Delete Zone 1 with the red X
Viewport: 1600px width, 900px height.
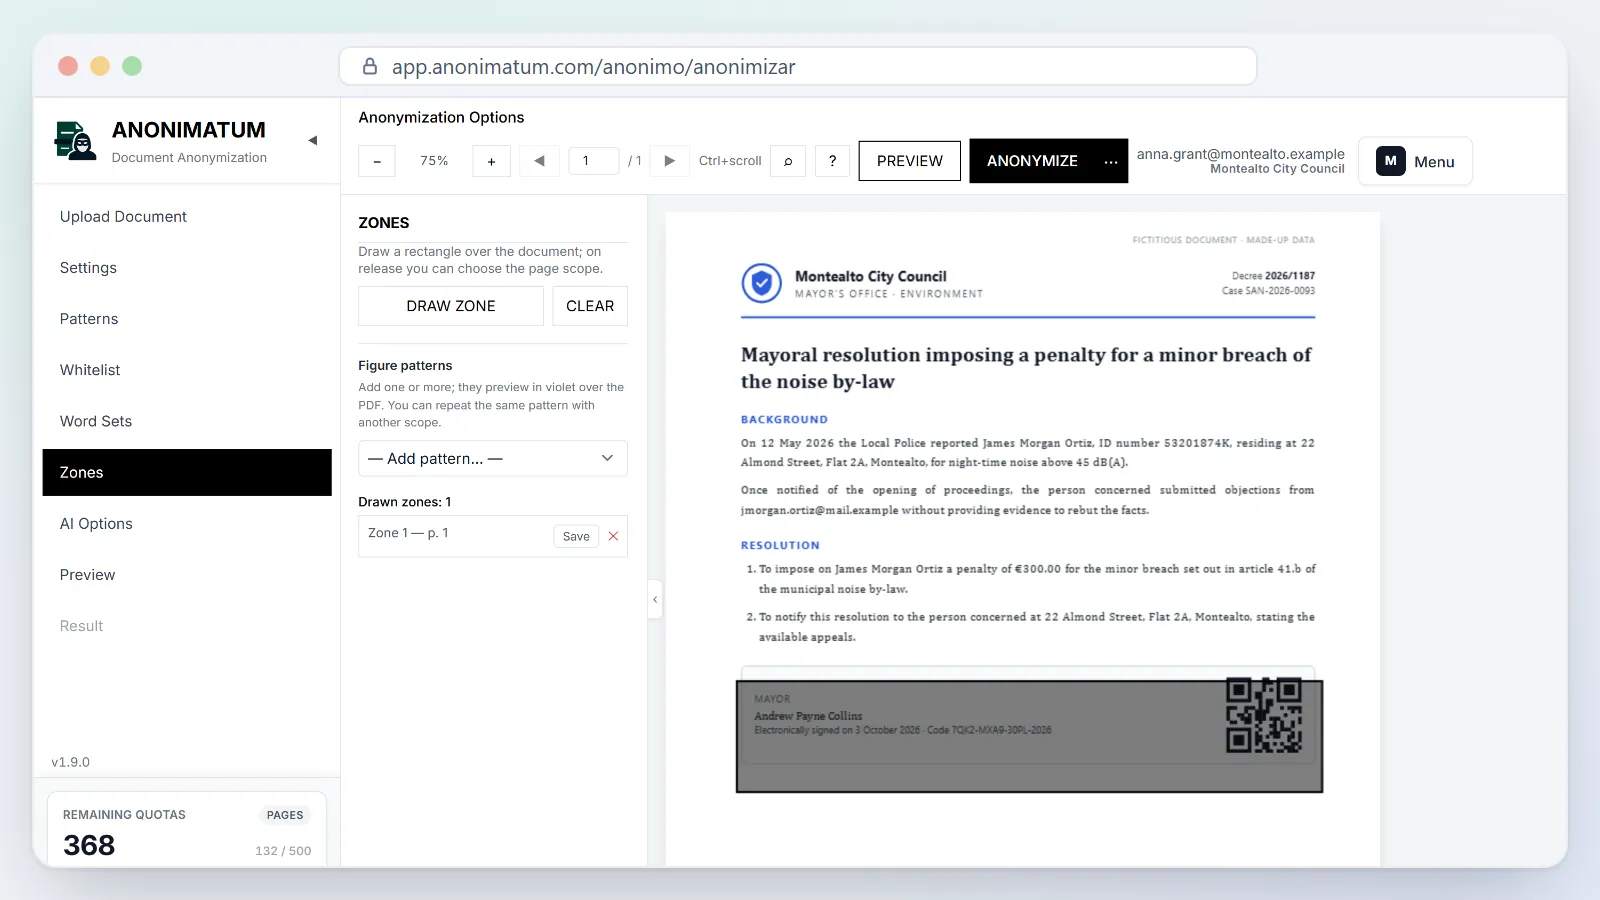point(613,536)
